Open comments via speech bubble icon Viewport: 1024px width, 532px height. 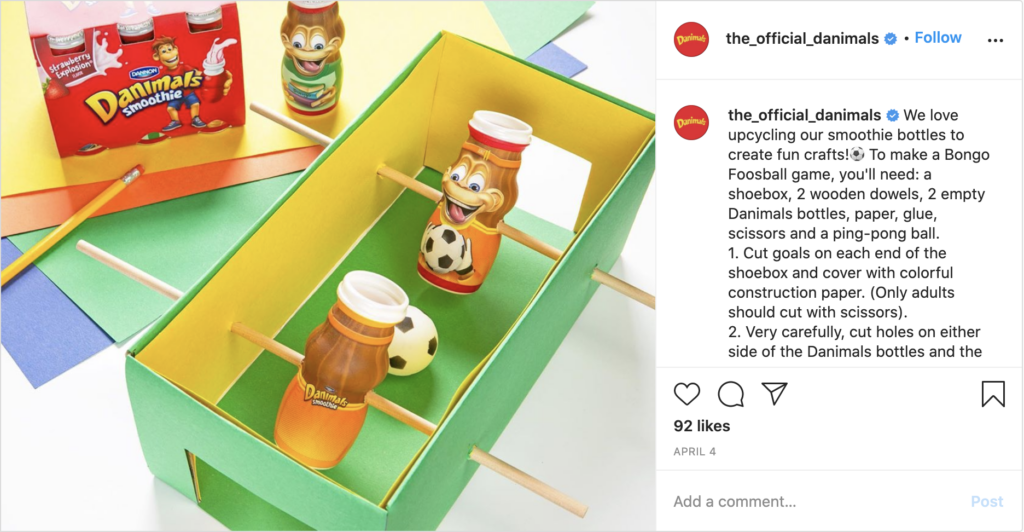730,394
